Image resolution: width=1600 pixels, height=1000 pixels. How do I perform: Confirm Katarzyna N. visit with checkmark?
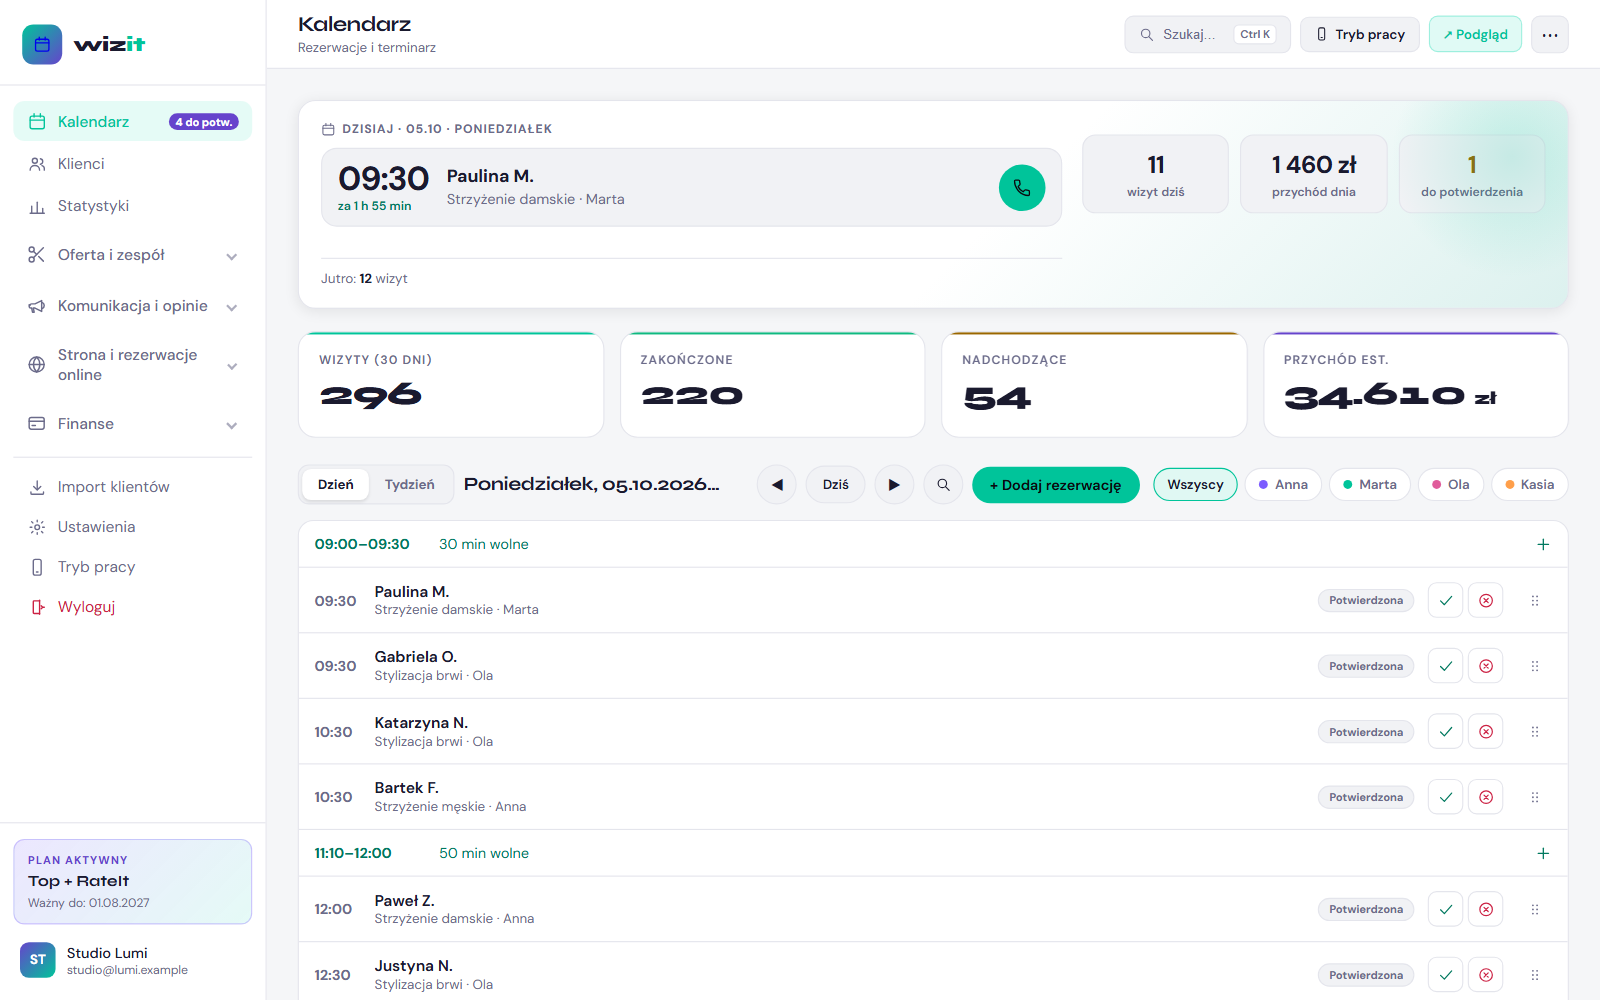pos(1445,732)
